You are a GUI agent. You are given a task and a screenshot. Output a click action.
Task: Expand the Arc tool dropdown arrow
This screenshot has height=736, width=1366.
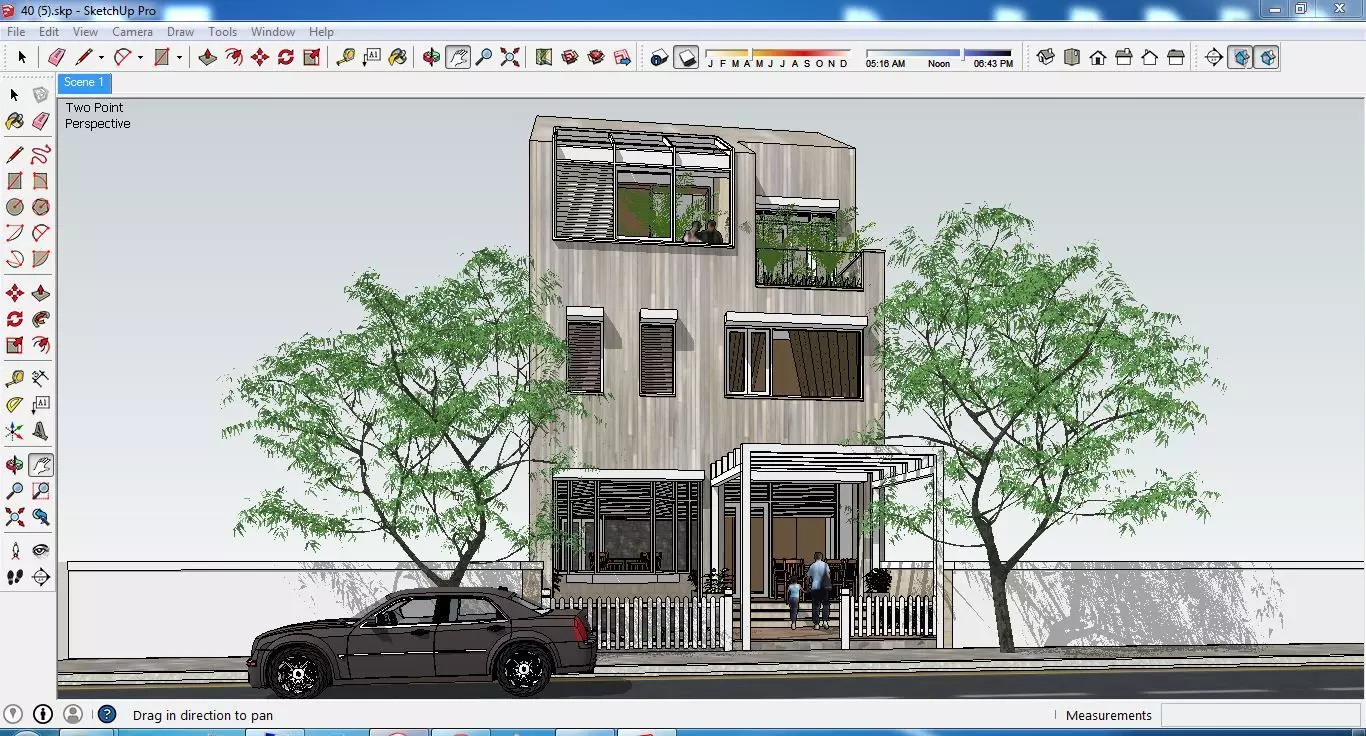140,58
